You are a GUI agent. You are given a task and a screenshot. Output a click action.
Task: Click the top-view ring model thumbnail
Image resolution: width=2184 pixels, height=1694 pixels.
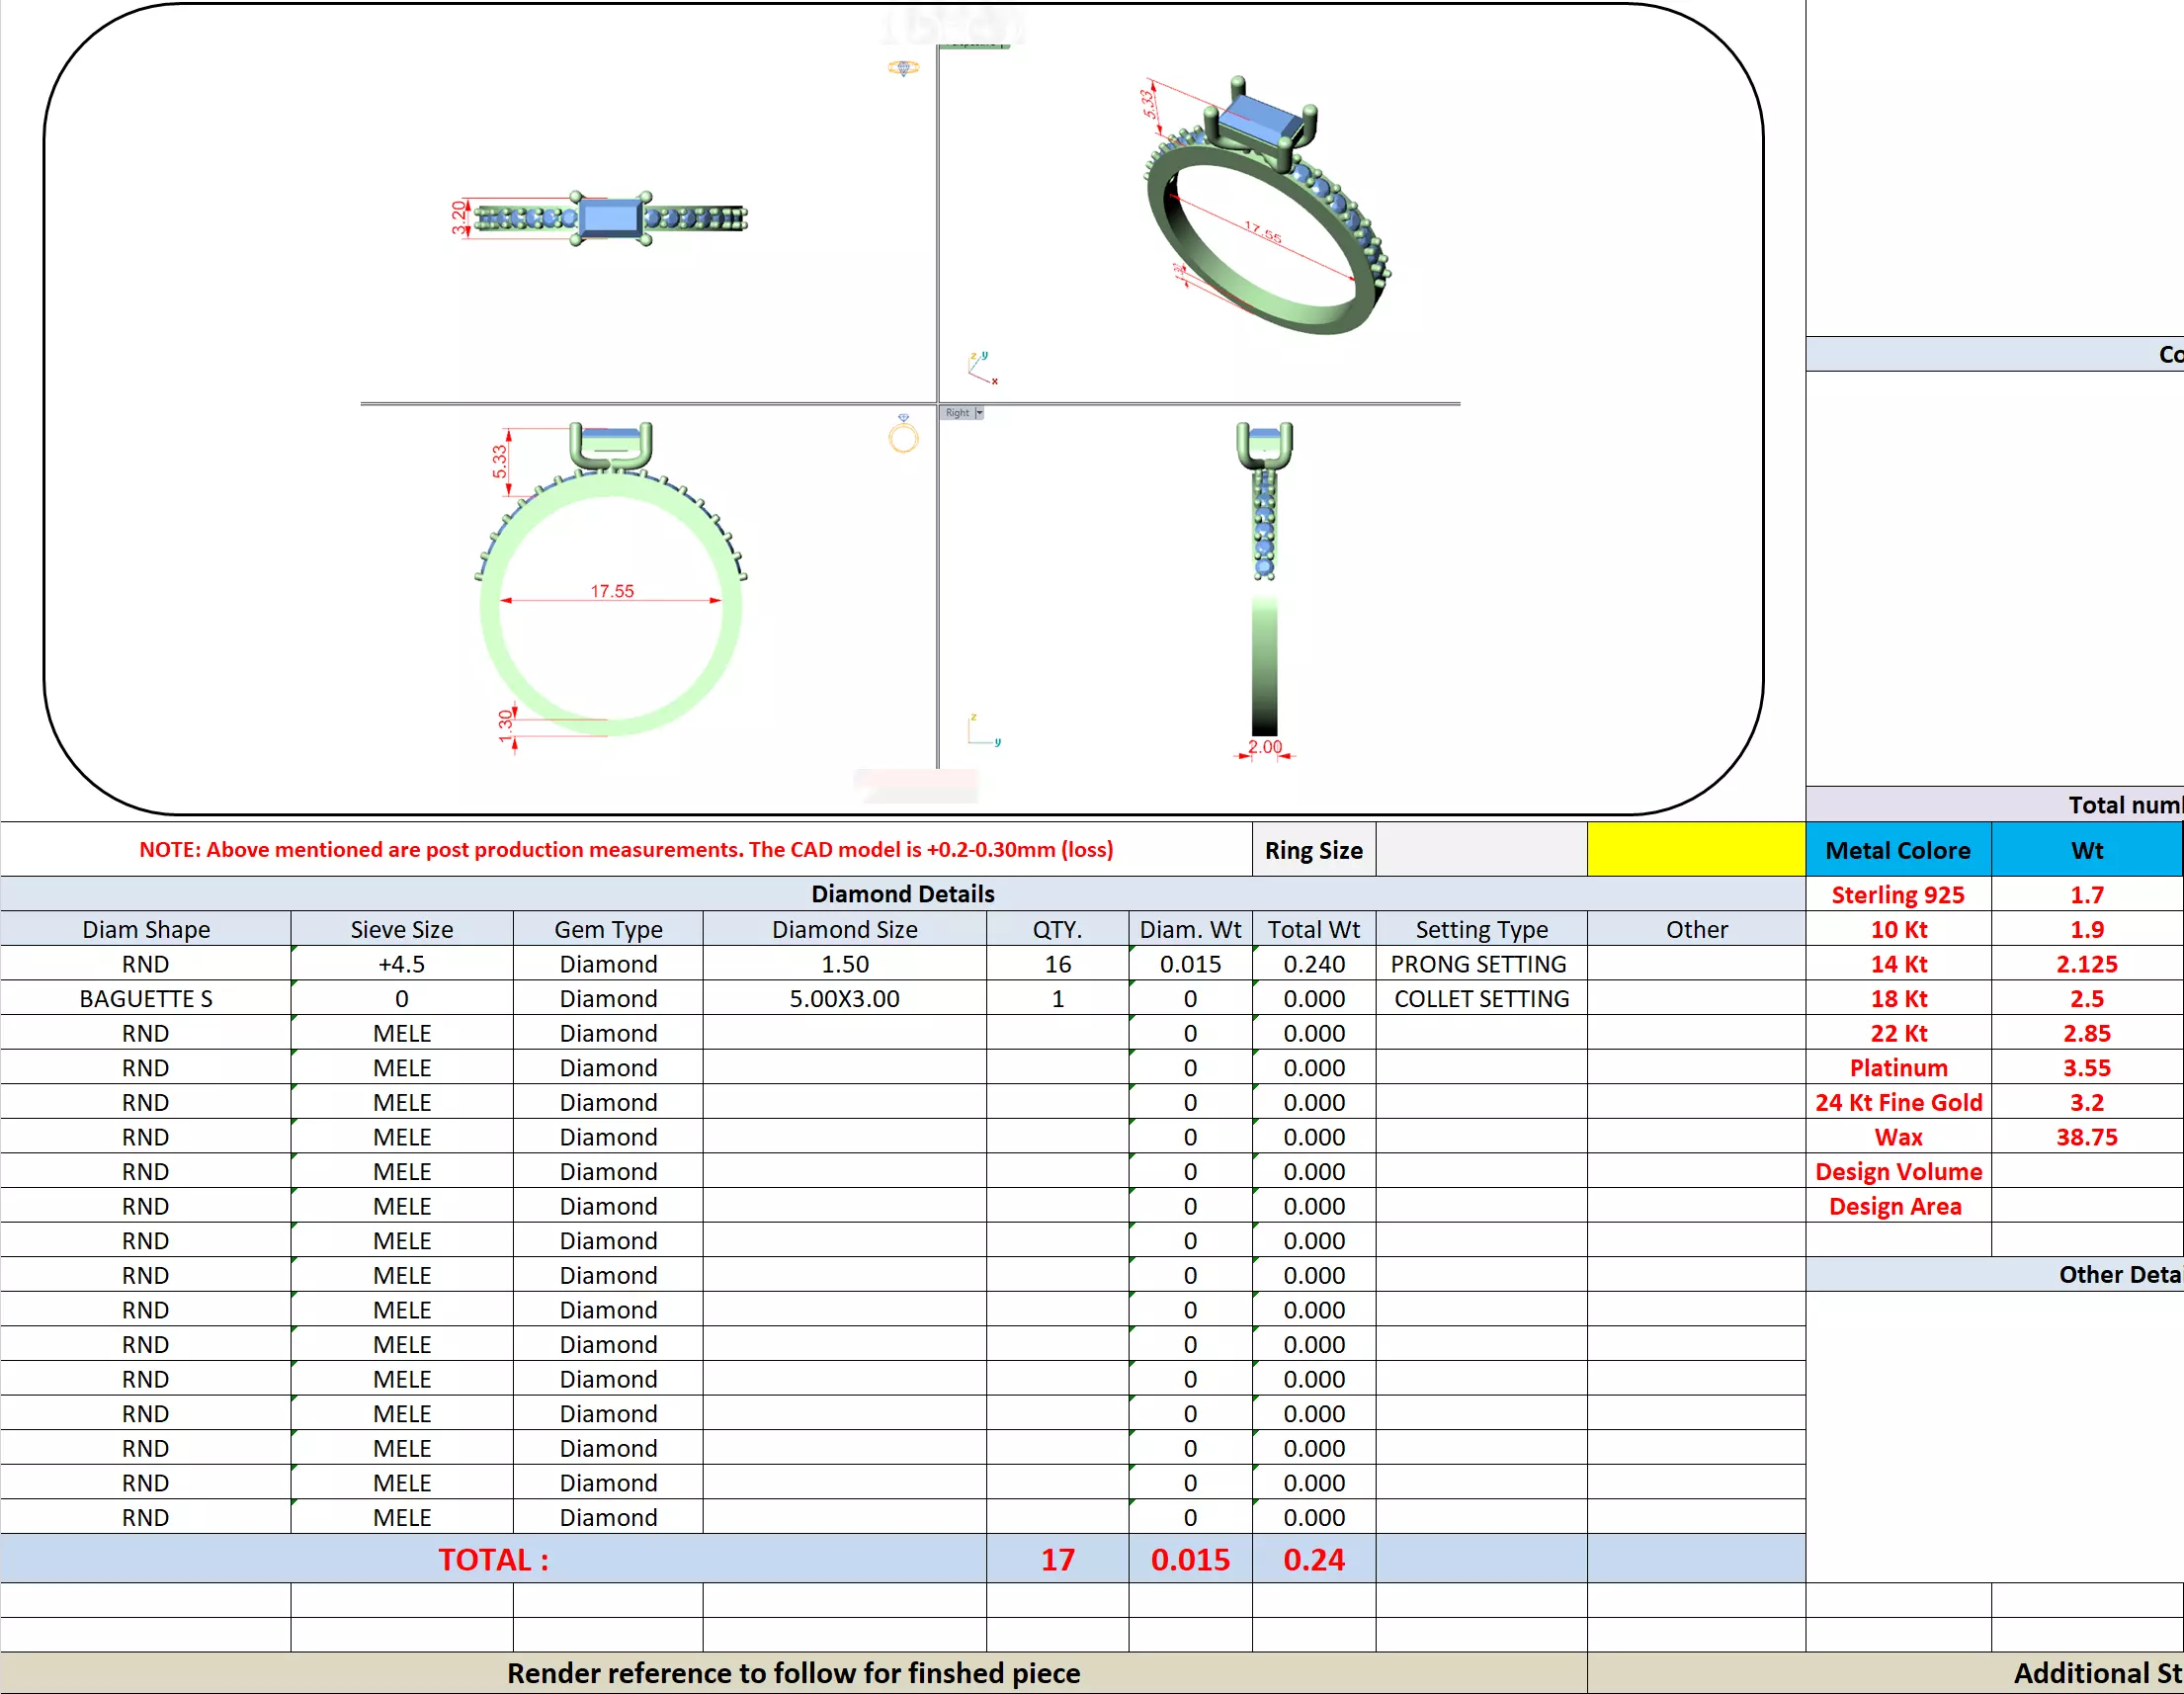click(611, 218)
